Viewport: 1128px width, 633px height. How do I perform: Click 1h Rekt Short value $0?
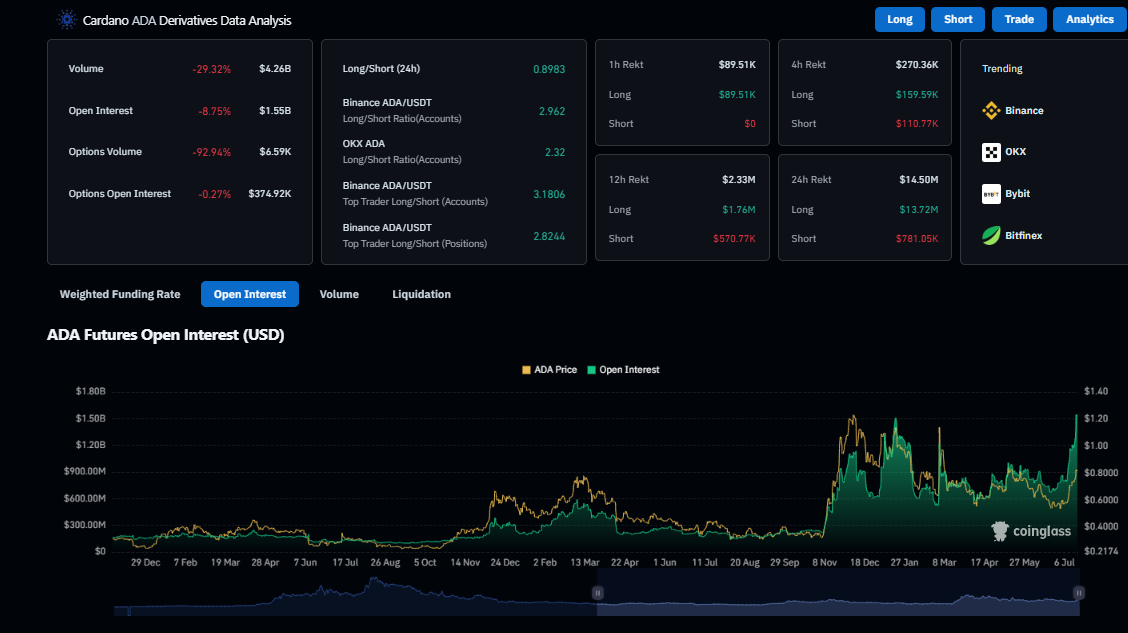[x=750, y=124]
